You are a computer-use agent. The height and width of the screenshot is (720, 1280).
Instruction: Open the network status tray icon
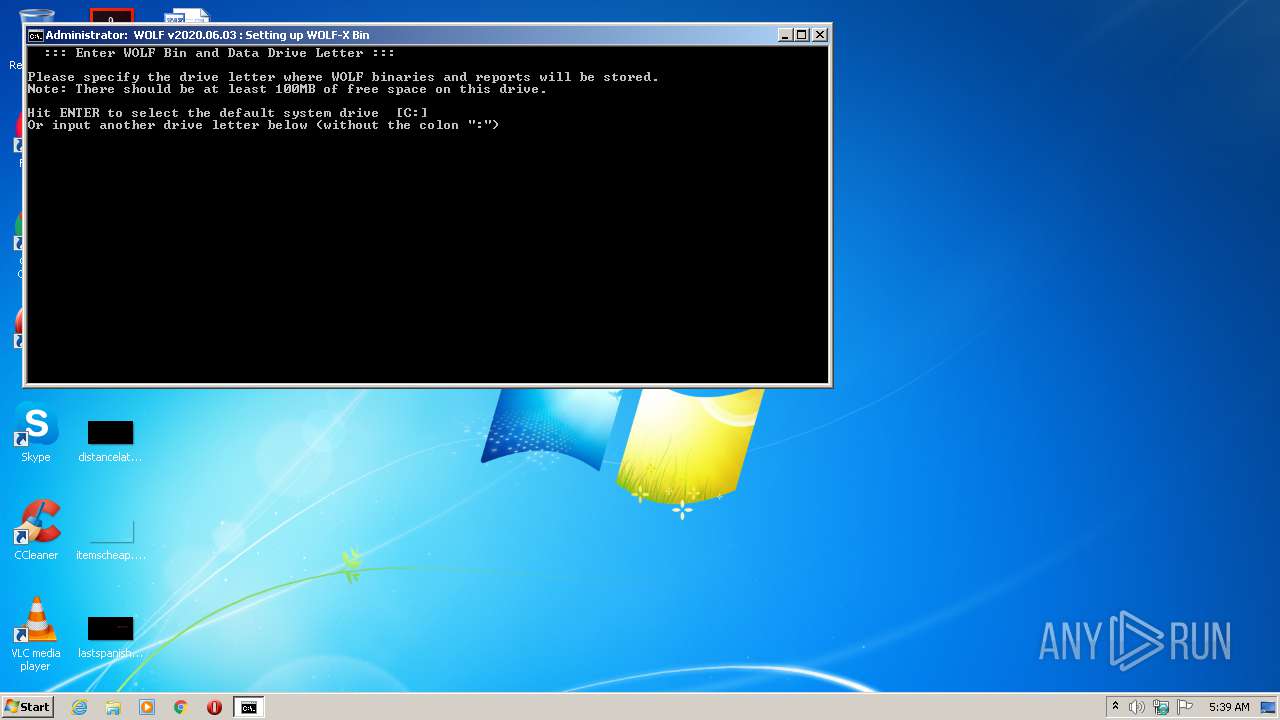click(x=1161, y=707)
